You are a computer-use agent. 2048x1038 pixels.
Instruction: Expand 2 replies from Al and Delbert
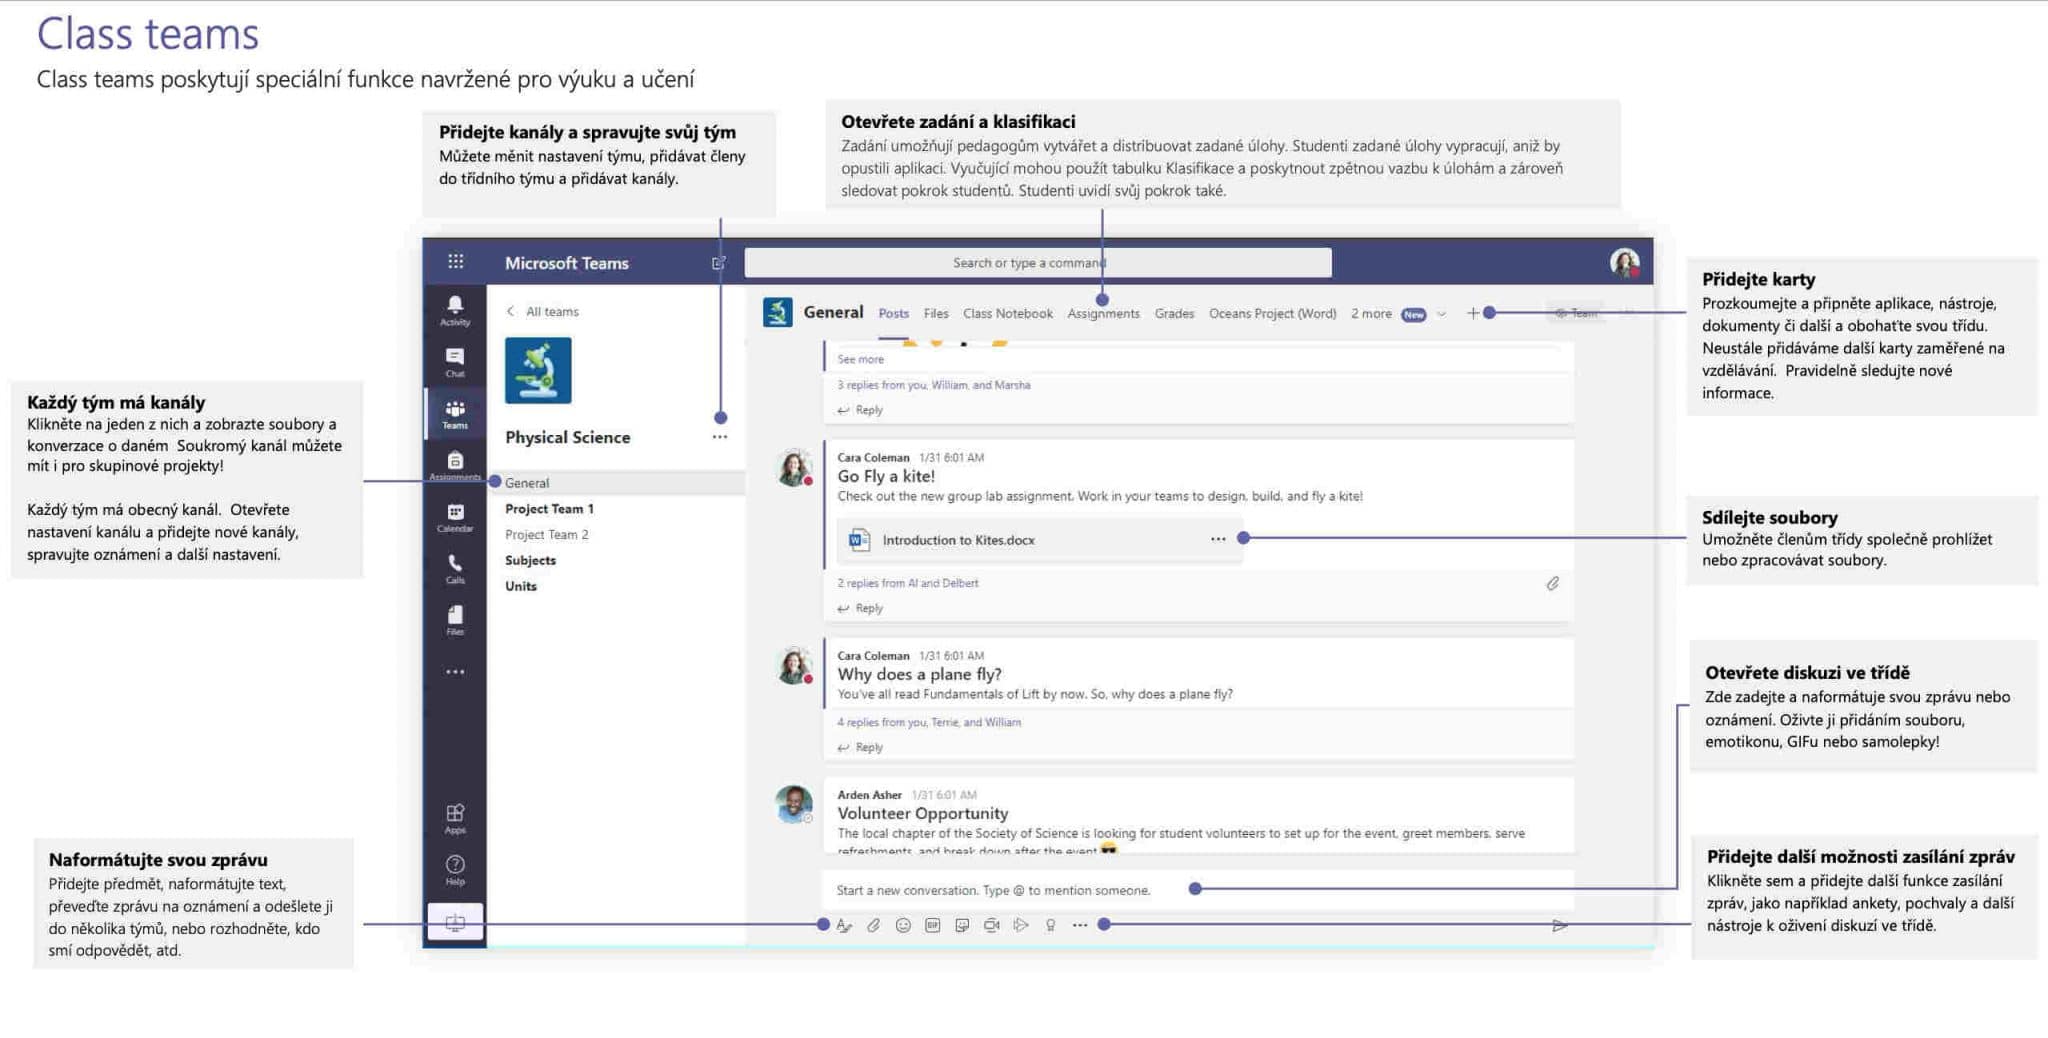tap(908, 583)
